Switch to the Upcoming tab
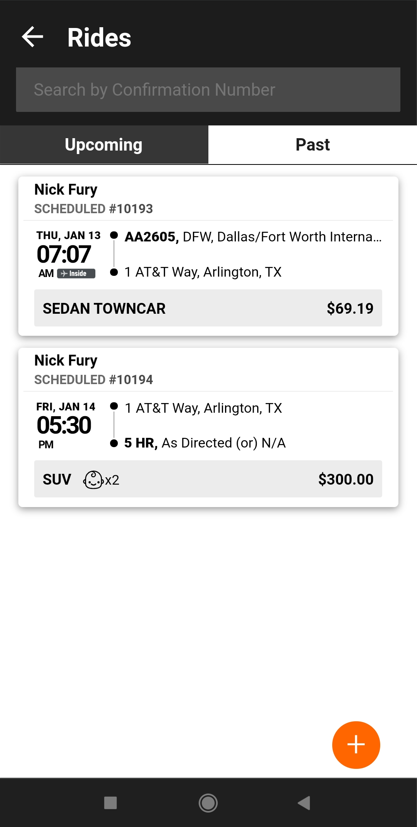Image resolution: width=417 pixels, height=827 pixels. point(104,145)
